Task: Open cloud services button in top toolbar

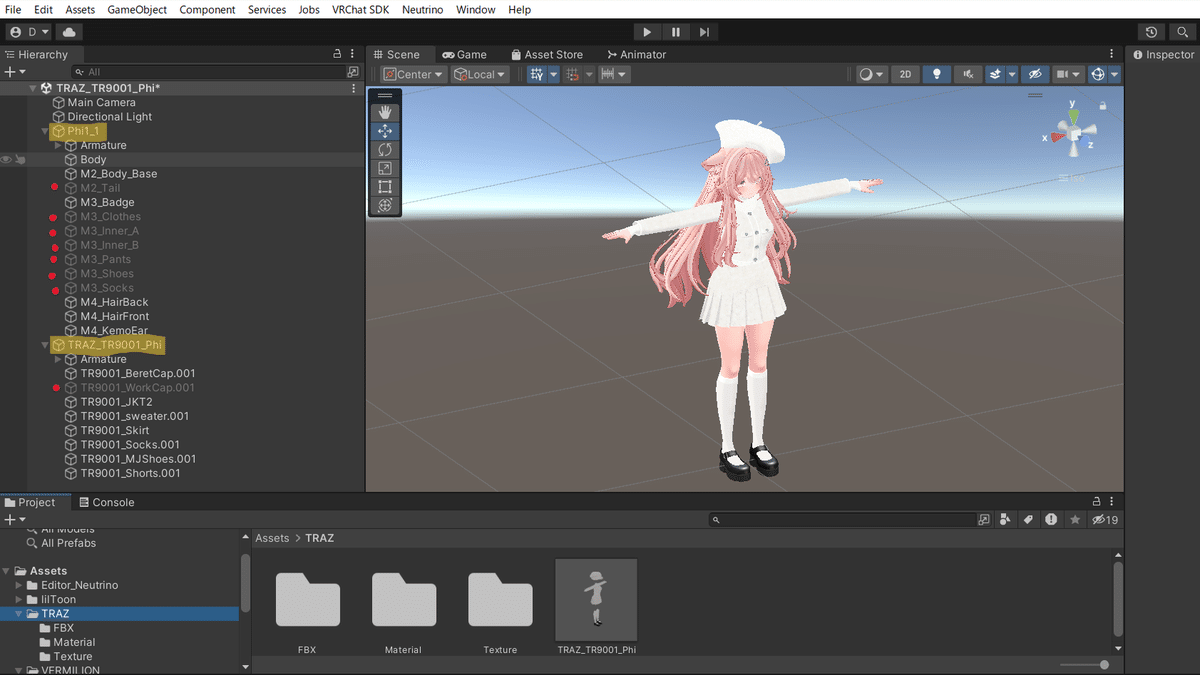Action: click(x=70, y=32)
